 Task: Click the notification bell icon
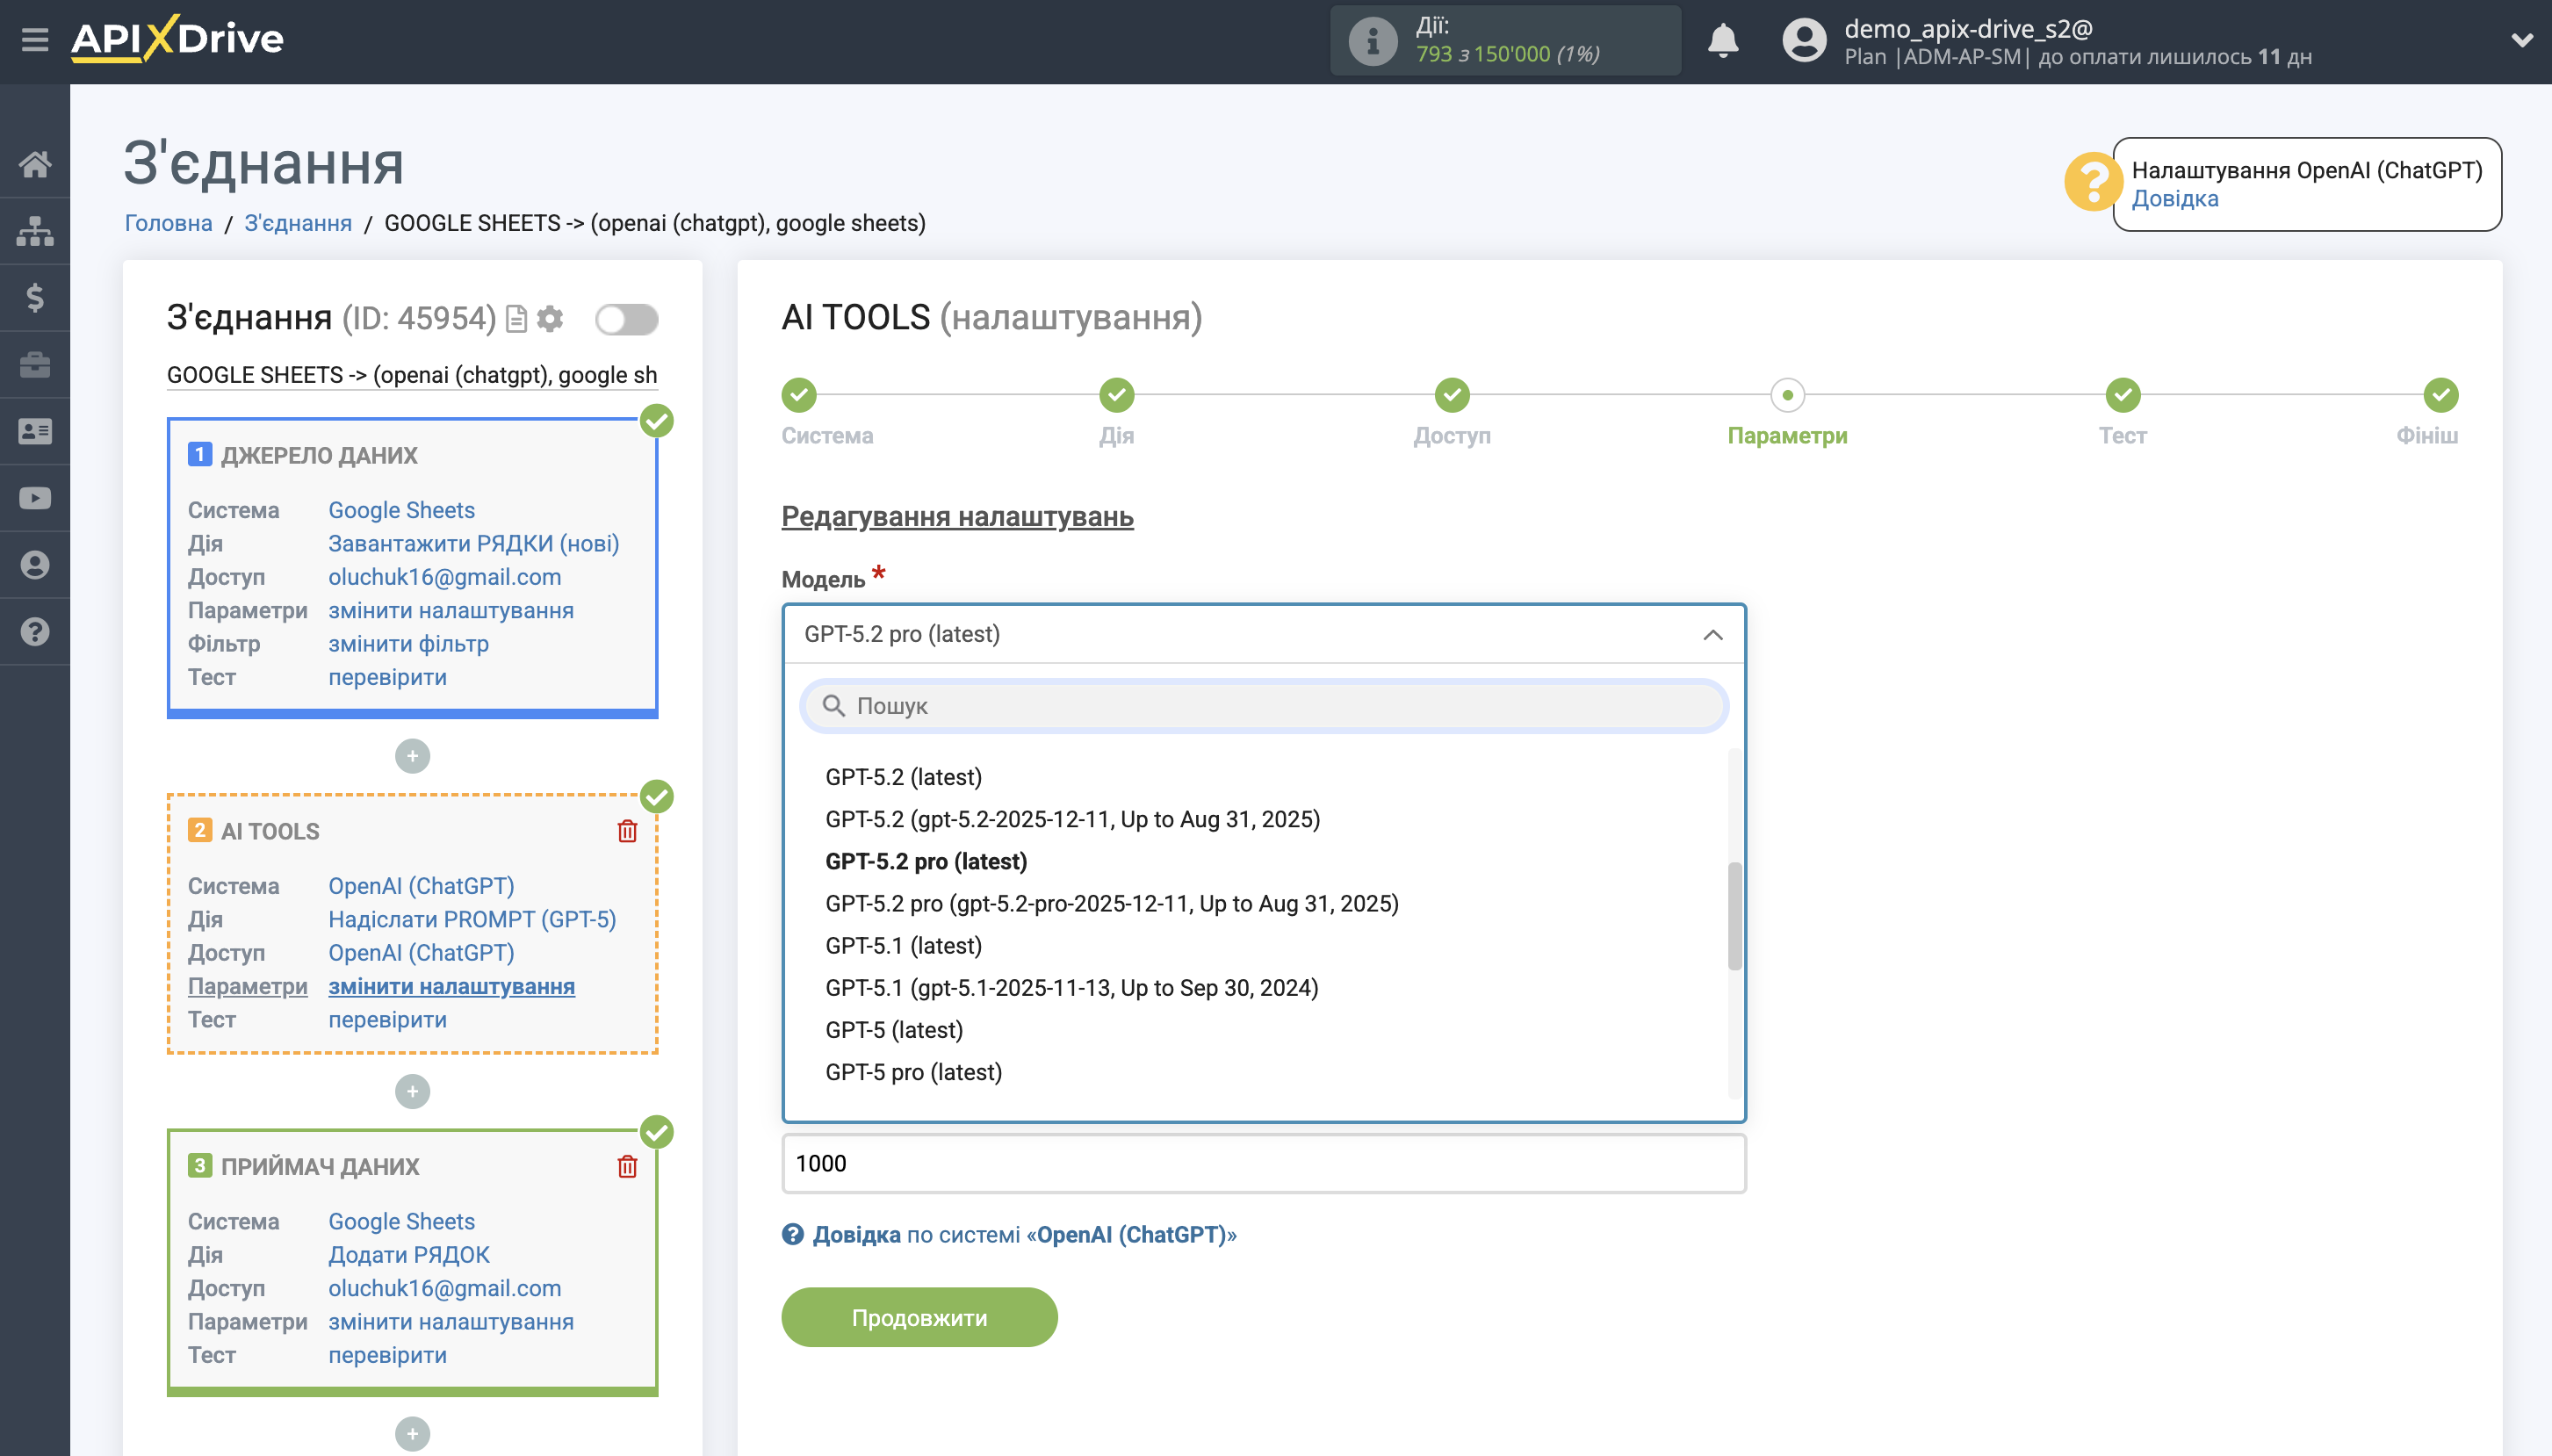1723,40
